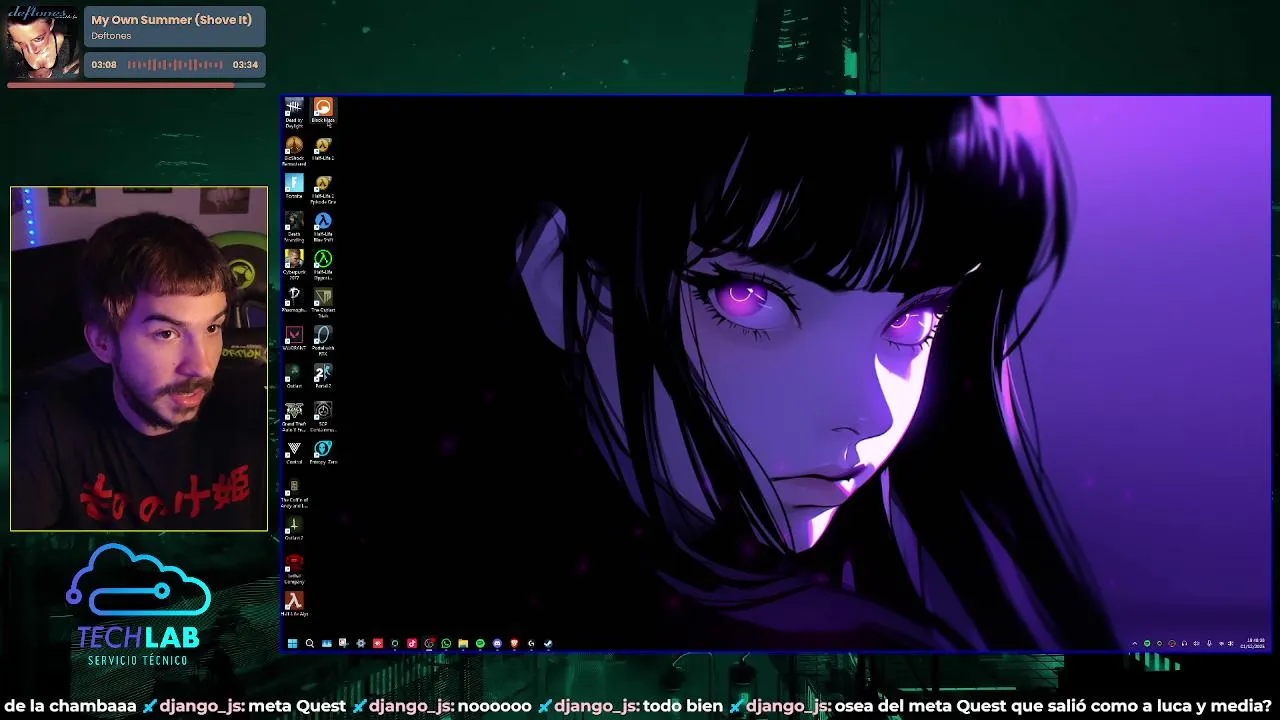Select the Lethal Company desktop icon
Viewport: 1280px width, 720px height.
click(x=294, y=570)
